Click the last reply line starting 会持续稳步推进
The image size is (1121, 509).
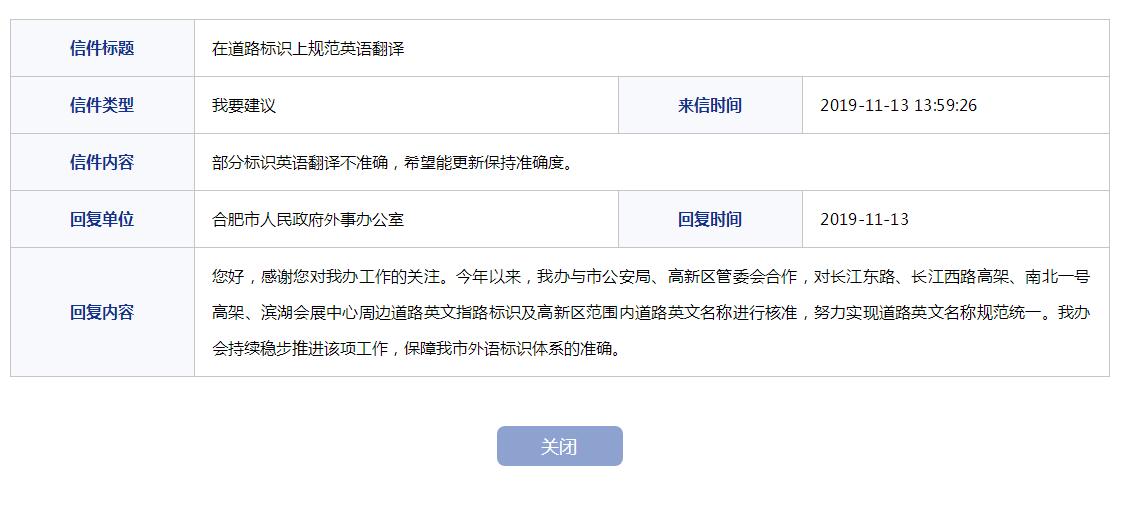(x=416, y=350)
